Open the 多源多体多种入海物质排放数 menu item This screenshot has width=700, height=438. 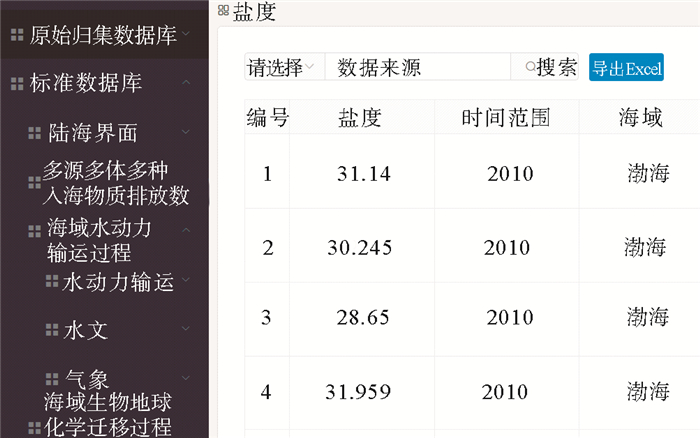[115, 182]
